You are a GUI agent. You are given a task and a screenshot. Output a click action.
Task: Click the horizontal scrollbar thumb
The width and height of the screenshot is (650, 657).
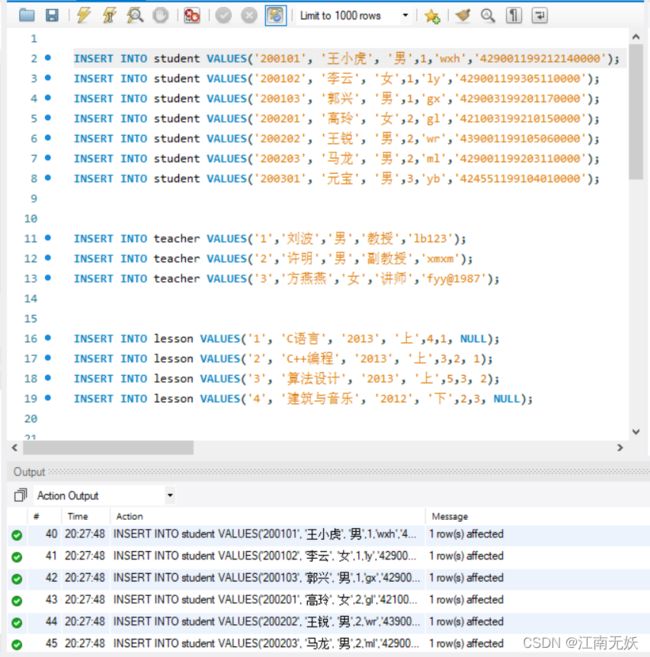click(x=108, y=447)
